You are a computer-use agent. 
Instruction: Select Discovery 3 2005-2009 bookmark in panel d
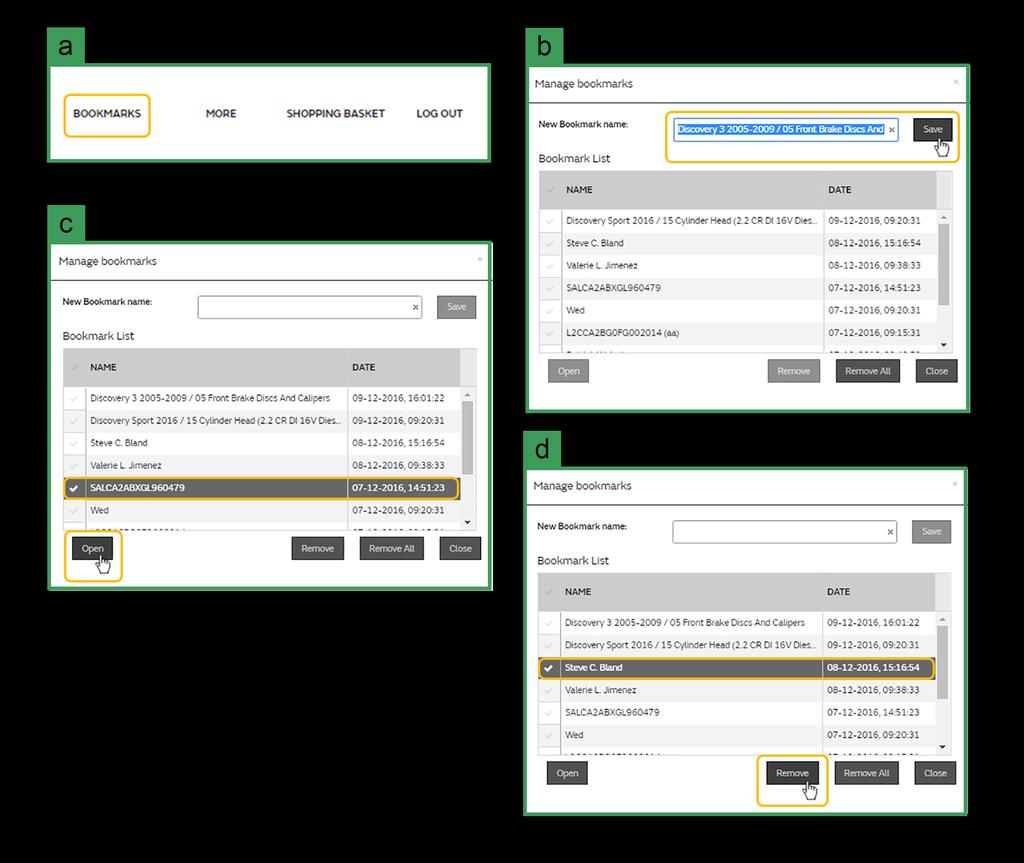click(684, 623)
